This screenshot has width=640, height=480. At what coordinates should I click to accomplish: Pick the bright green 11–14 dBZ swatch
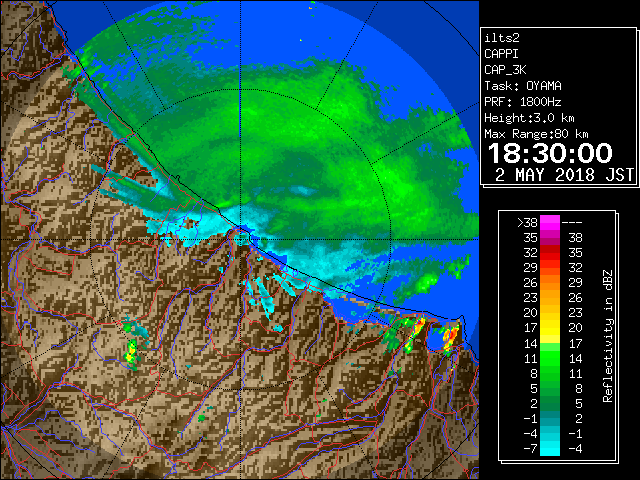click(550, 359)
